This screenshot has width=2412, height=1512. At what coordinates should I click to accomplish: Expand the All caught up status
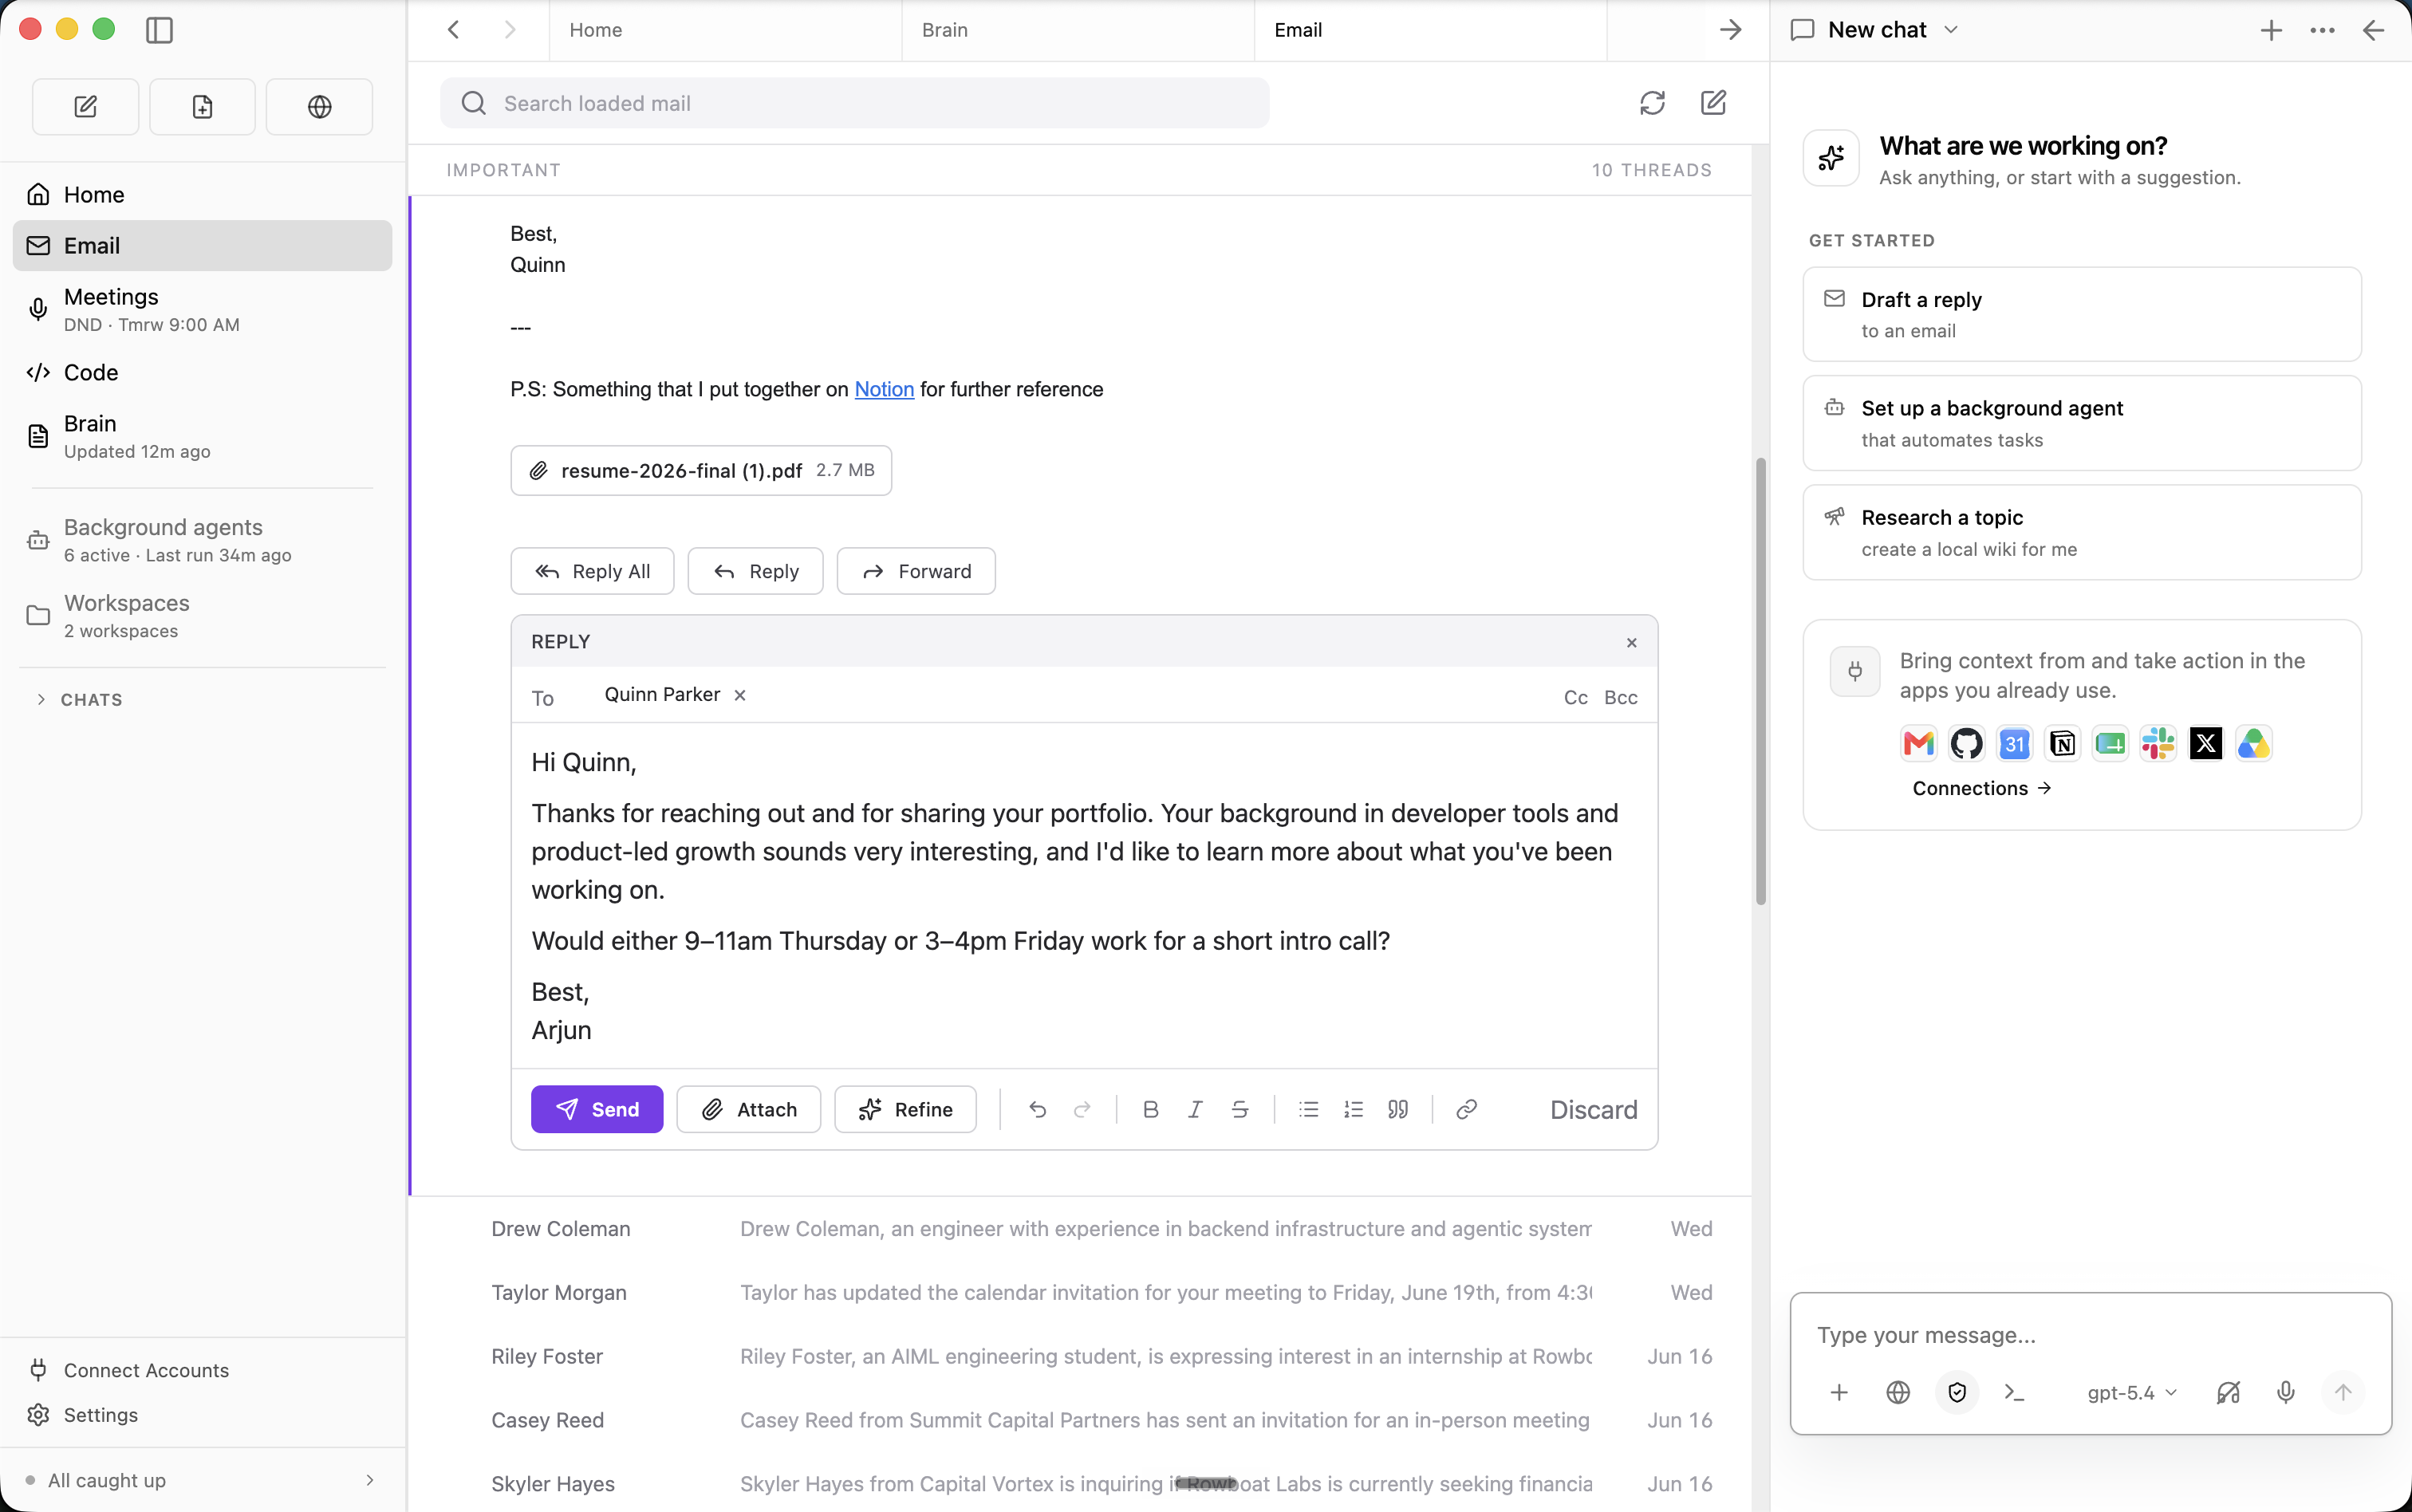click(202, 1480)
